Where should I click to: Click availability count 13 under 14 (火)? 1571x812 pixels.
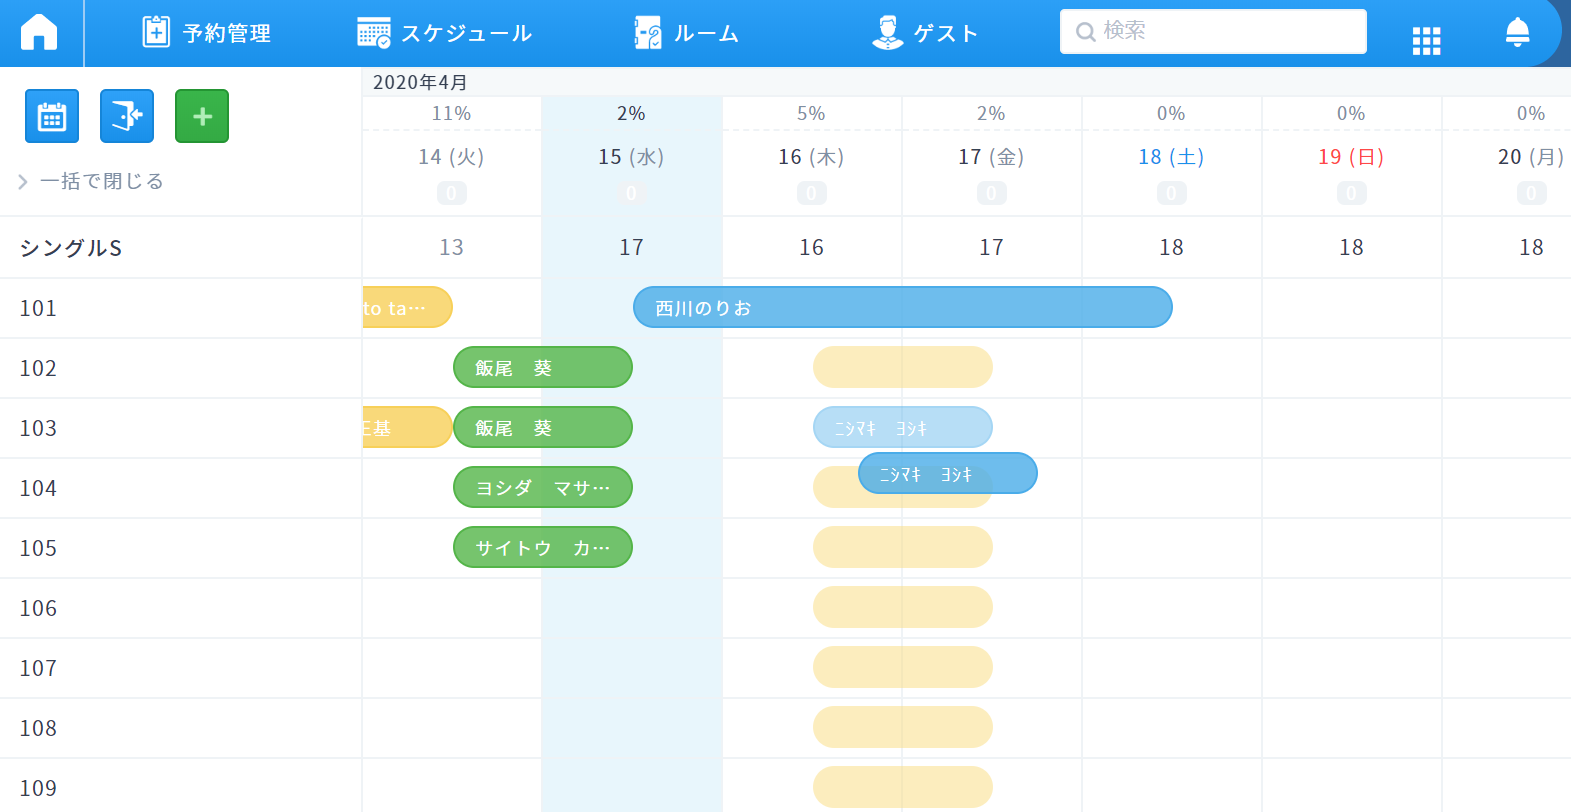click(x=451, y=247)
